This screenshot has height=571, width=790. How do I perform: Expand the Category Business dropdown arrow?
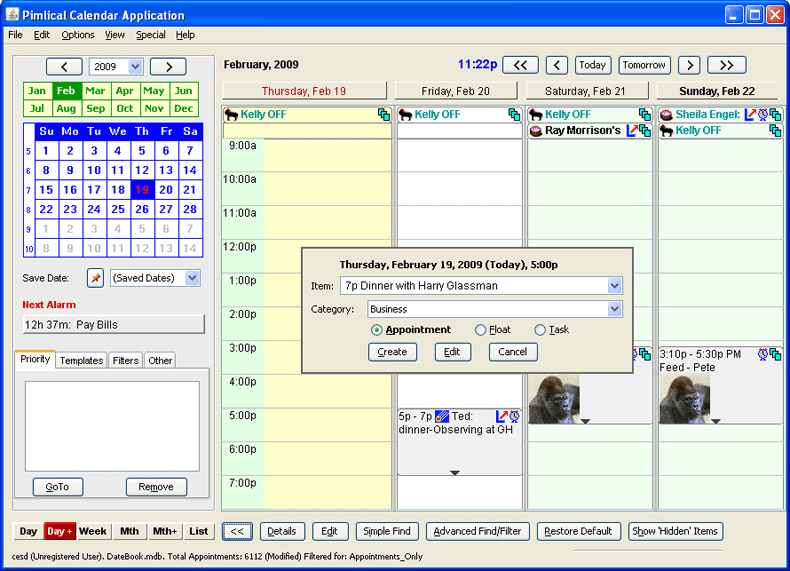point(614,309)
